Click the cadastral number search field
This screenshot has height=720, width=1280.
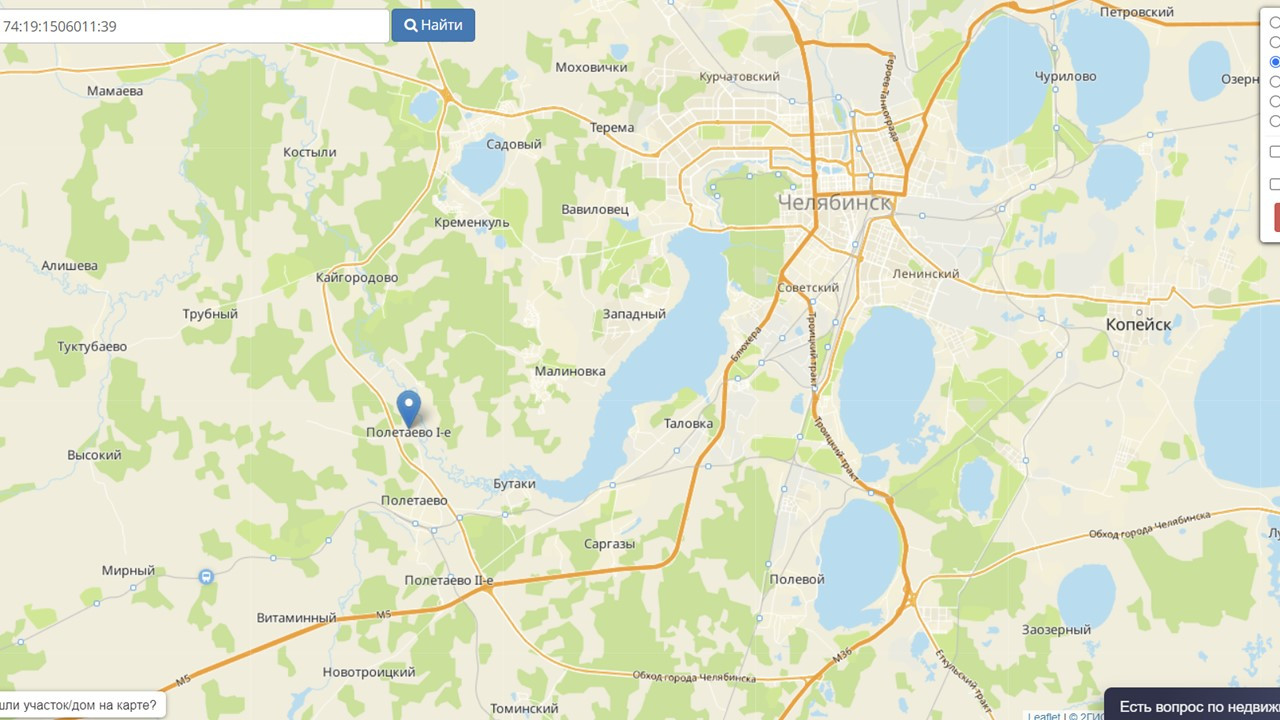coord(193,26)
